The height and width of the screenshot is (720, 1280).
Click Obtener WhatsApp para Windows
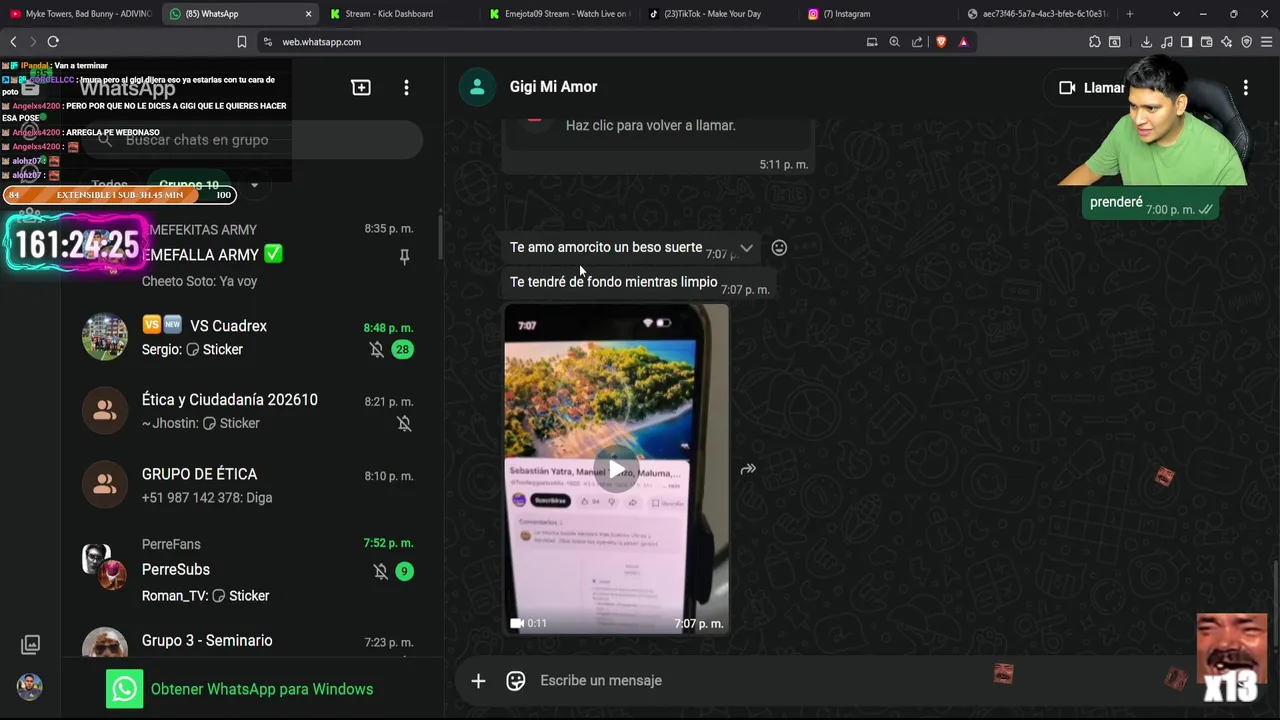(x=240, y=689)
